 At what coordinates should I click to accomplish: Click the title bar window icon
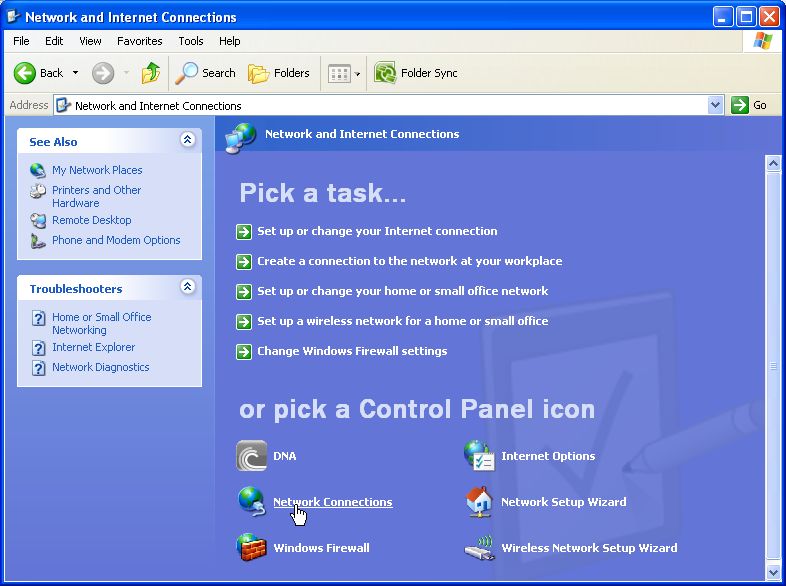[x=13, y=17]
